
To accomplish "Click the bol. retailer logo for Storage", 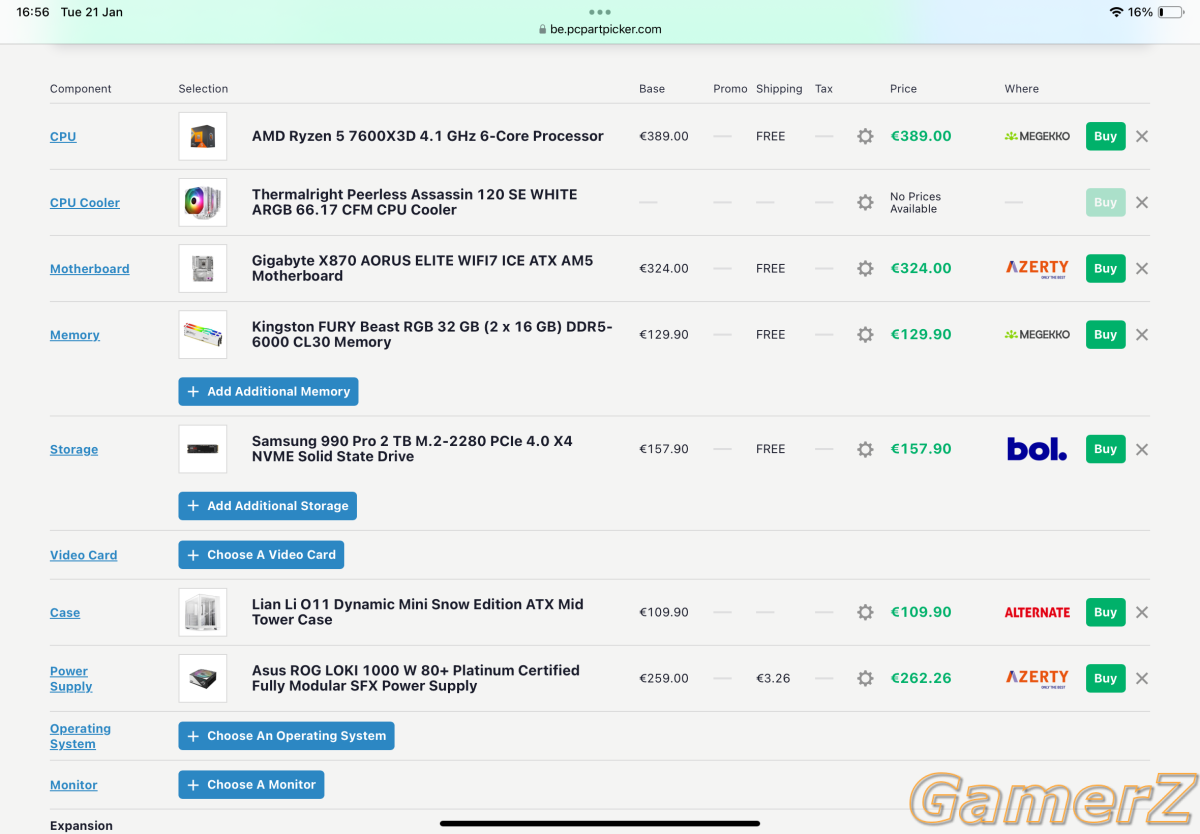I will (1037, 449).
